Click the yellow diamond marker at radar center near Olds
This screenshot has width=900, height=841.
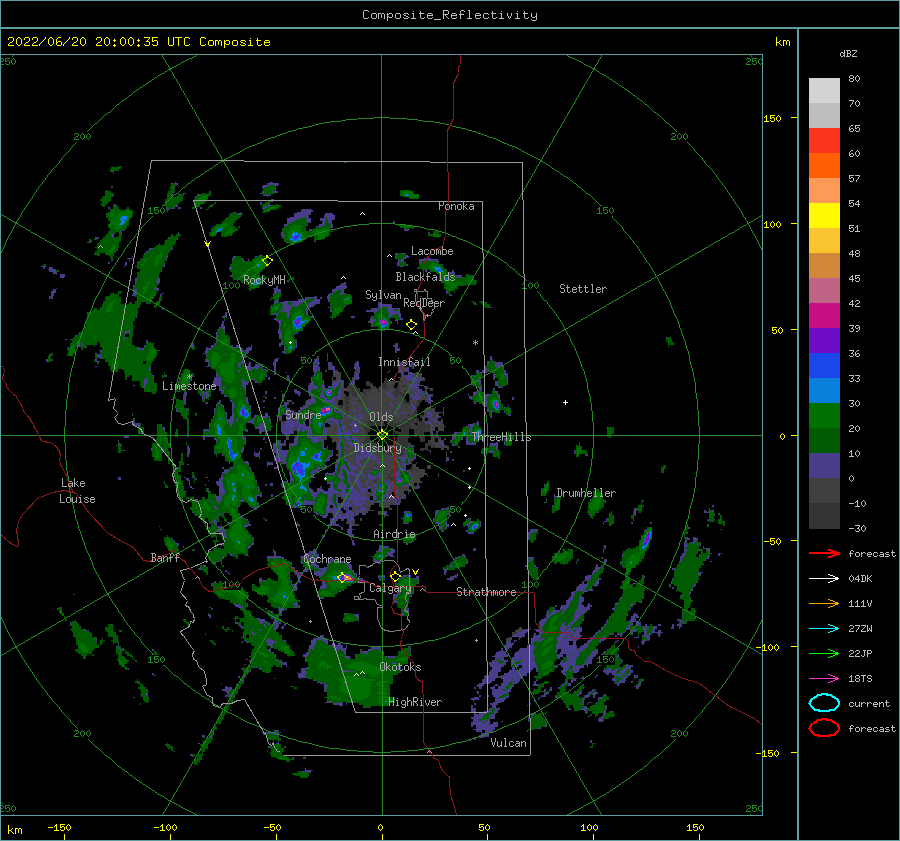tap(382, 435)
